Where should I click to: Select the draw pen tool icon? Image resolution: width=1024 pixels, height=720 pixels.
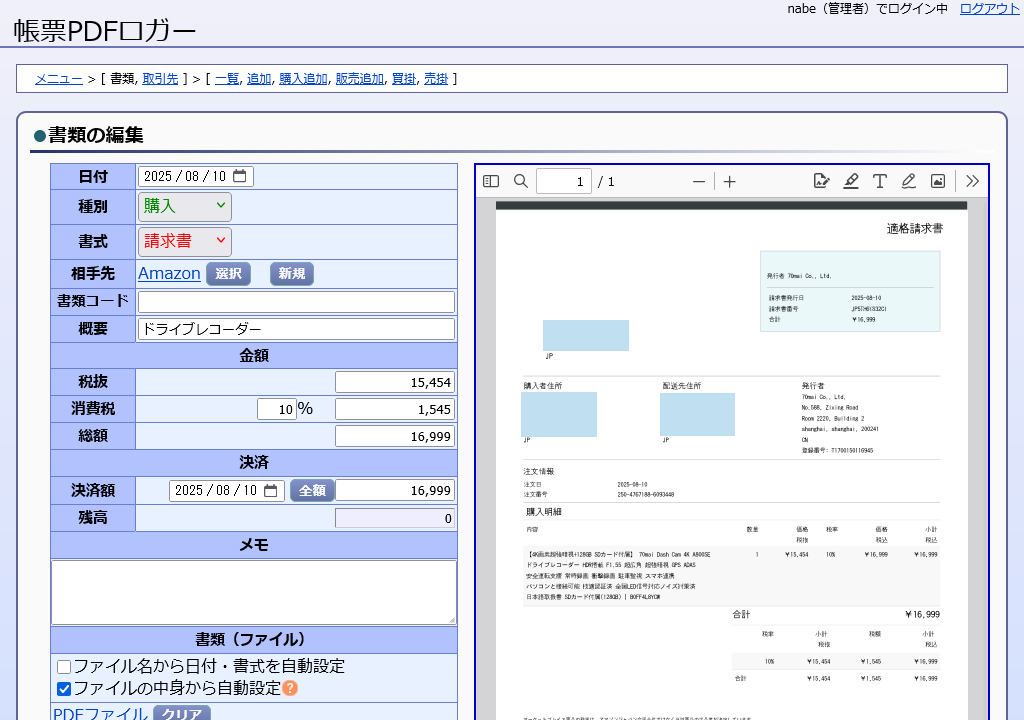(x=908, y=181)
